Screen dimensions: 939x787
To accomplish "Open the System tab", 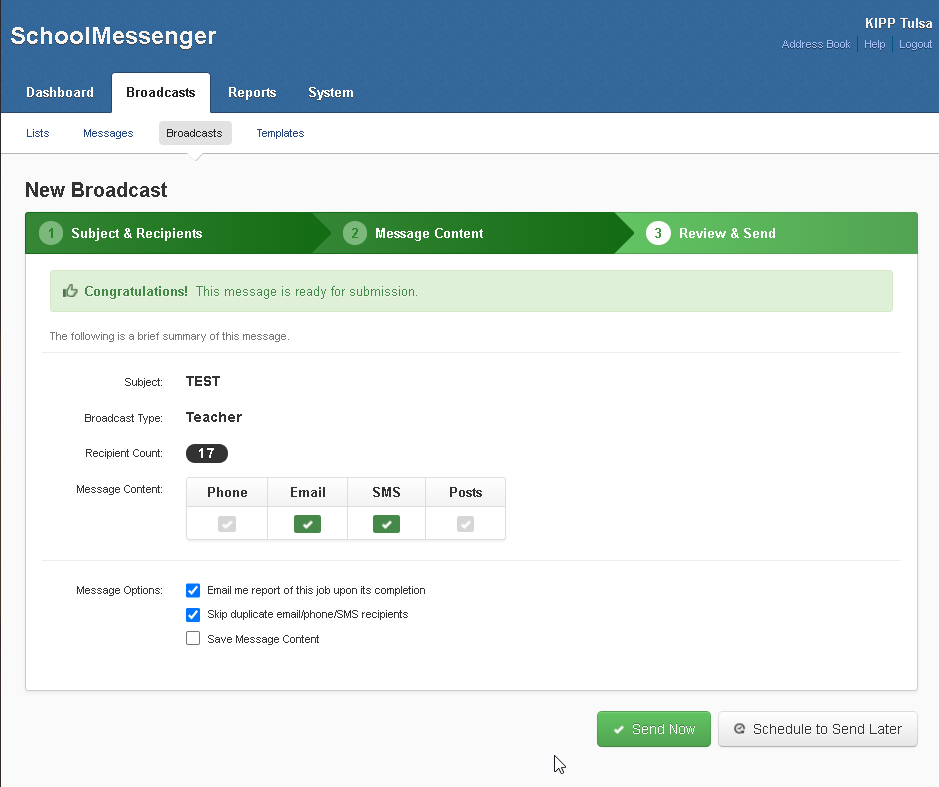I will click(331, 92).
